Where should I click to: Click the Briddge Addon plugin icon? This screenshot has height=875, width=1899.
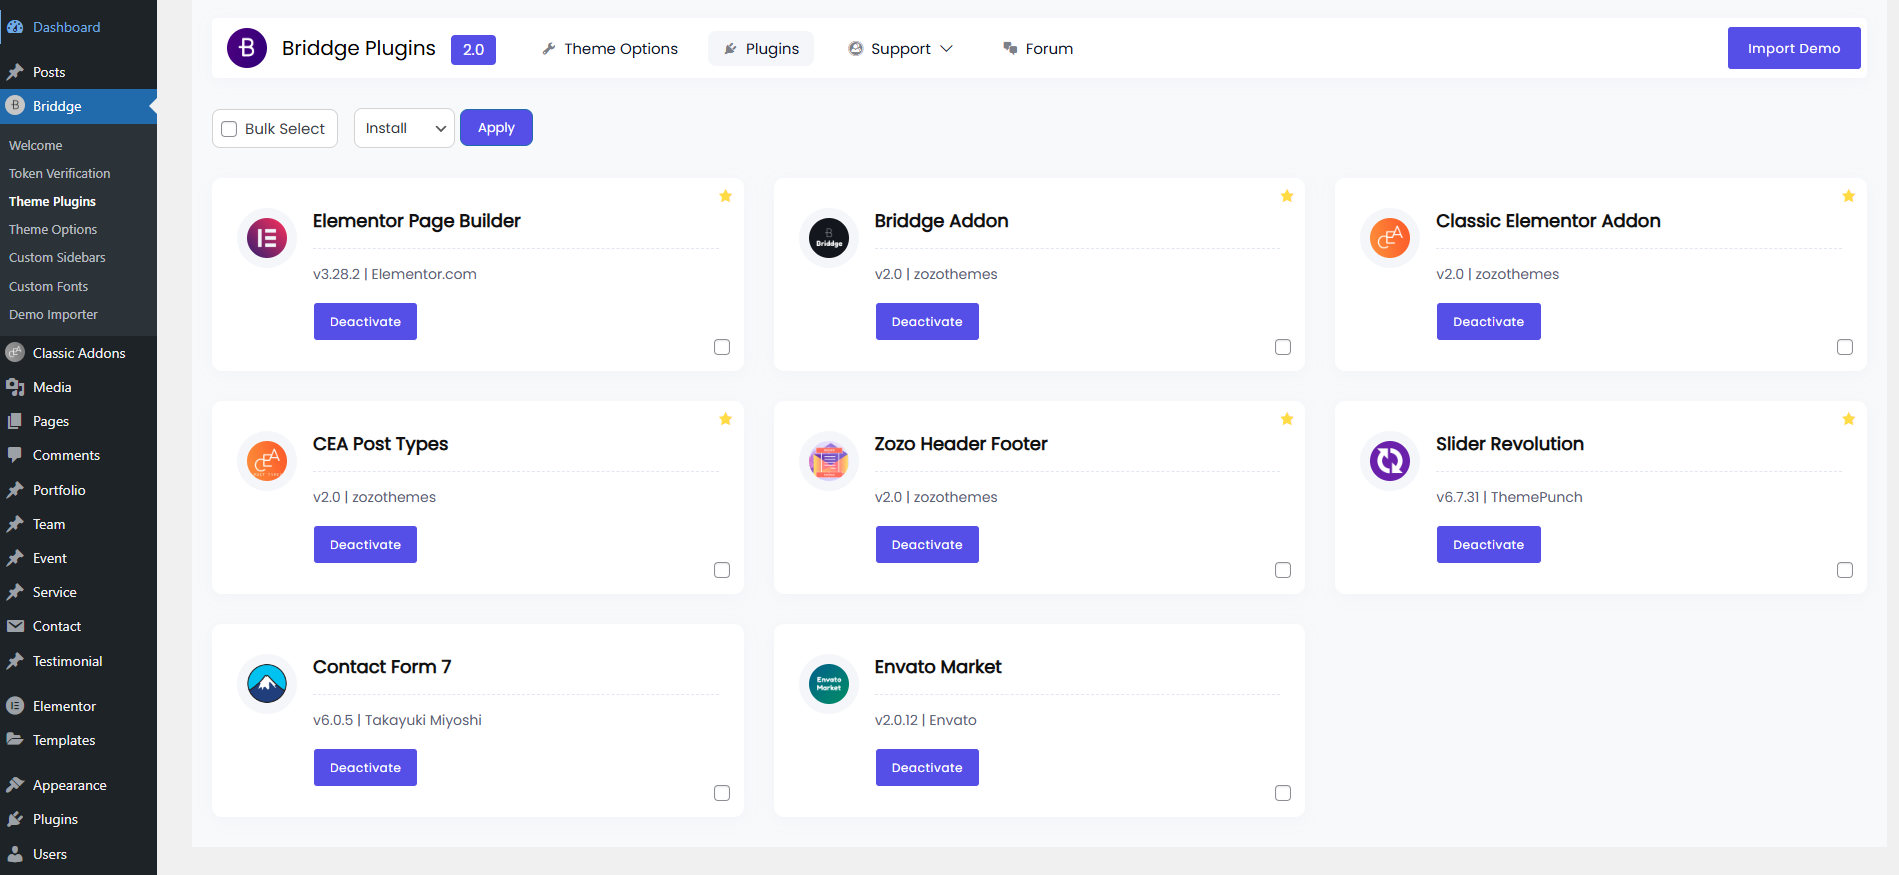pyautogui.click(x=828, y=238)
